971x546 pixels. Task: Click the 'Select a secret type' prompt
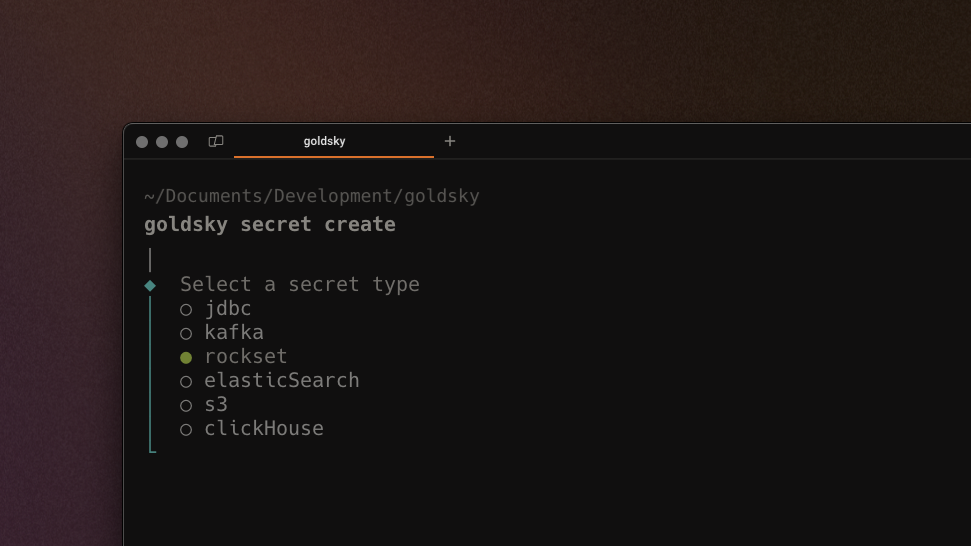(300, 284)
